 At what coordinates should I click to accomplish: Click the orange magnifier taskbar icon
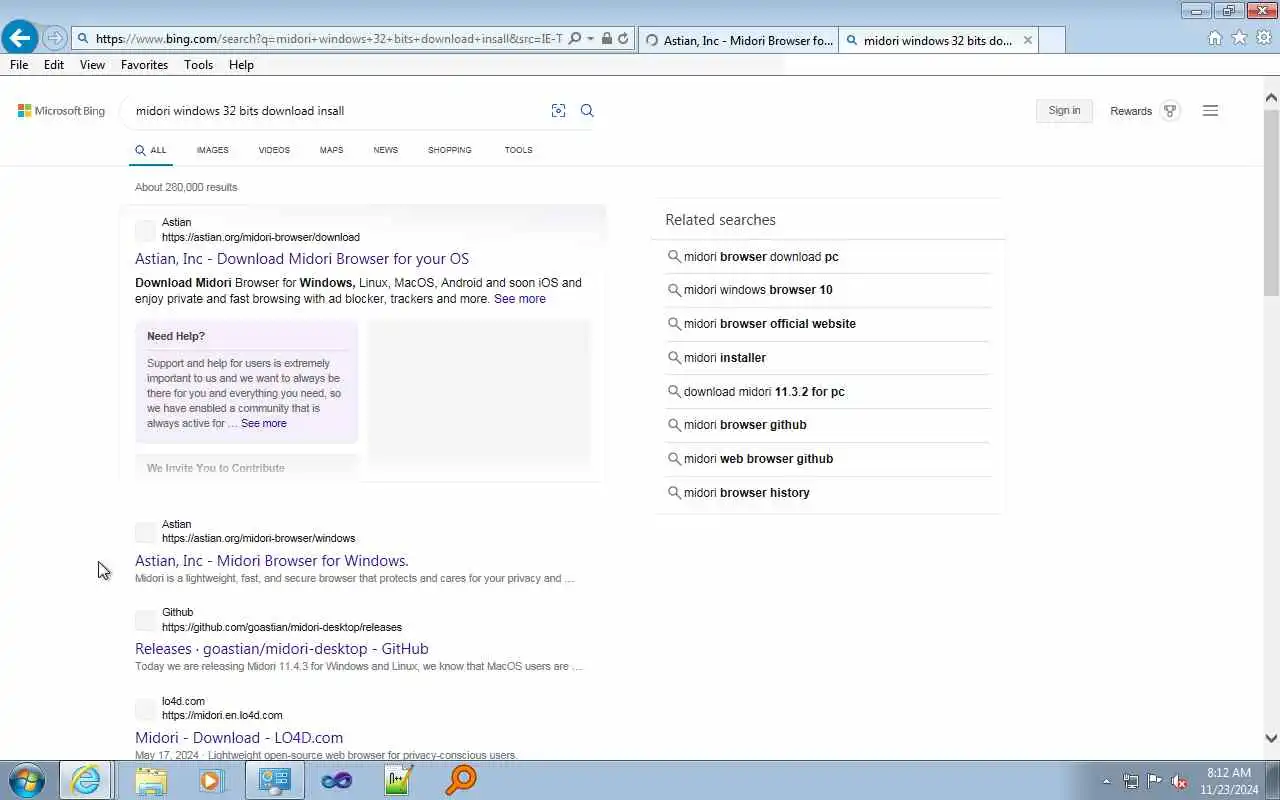point(461,780)
